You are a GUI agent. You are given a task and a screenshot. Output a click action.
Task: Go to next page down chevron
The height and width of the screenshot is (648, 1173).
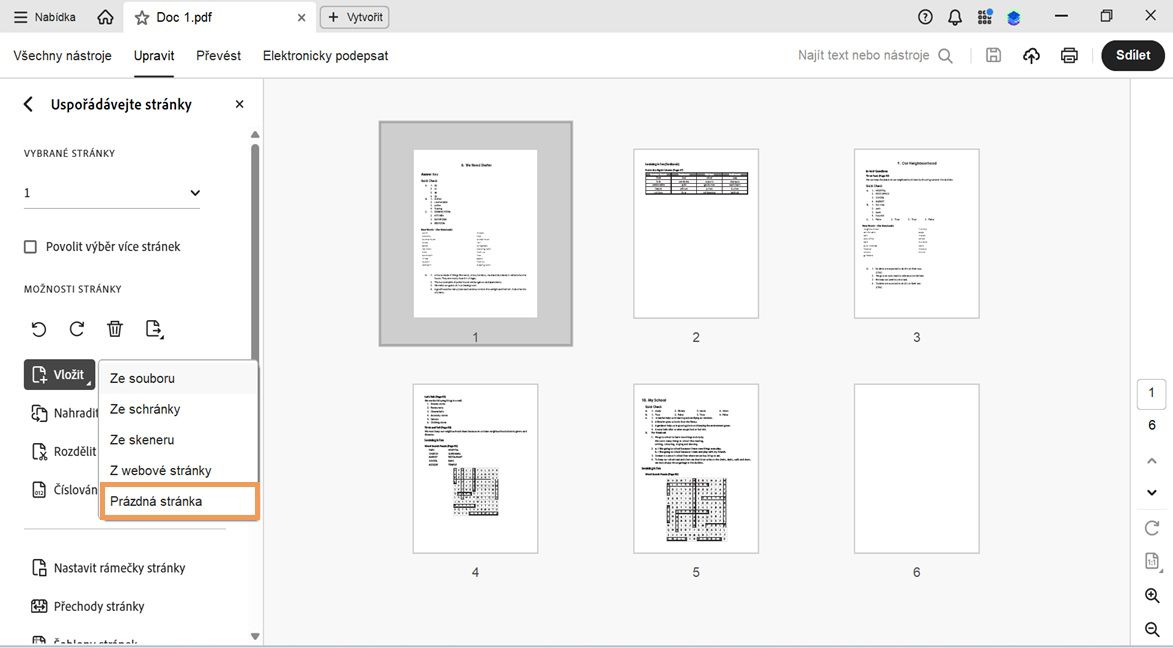pyautogui.click(x=1152, y=492)
